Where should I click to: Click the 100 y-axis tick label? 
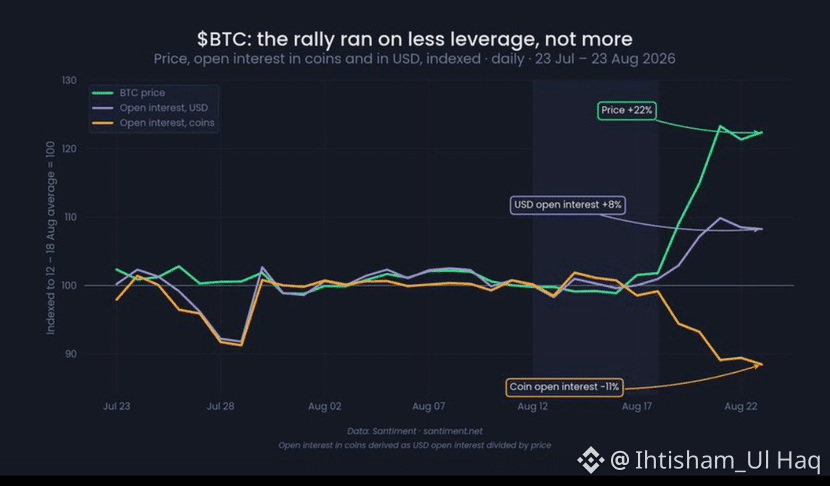tap(69, 285)
